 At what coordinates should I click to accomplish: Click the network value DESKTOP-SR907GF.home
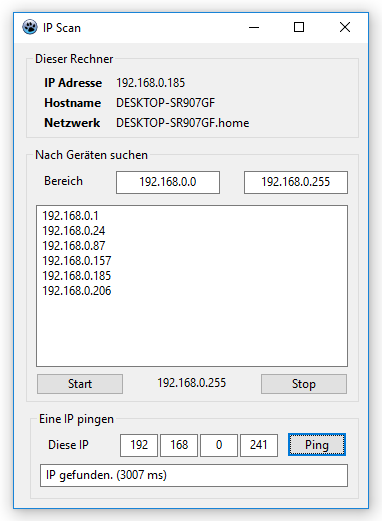[x=182, y=123]
